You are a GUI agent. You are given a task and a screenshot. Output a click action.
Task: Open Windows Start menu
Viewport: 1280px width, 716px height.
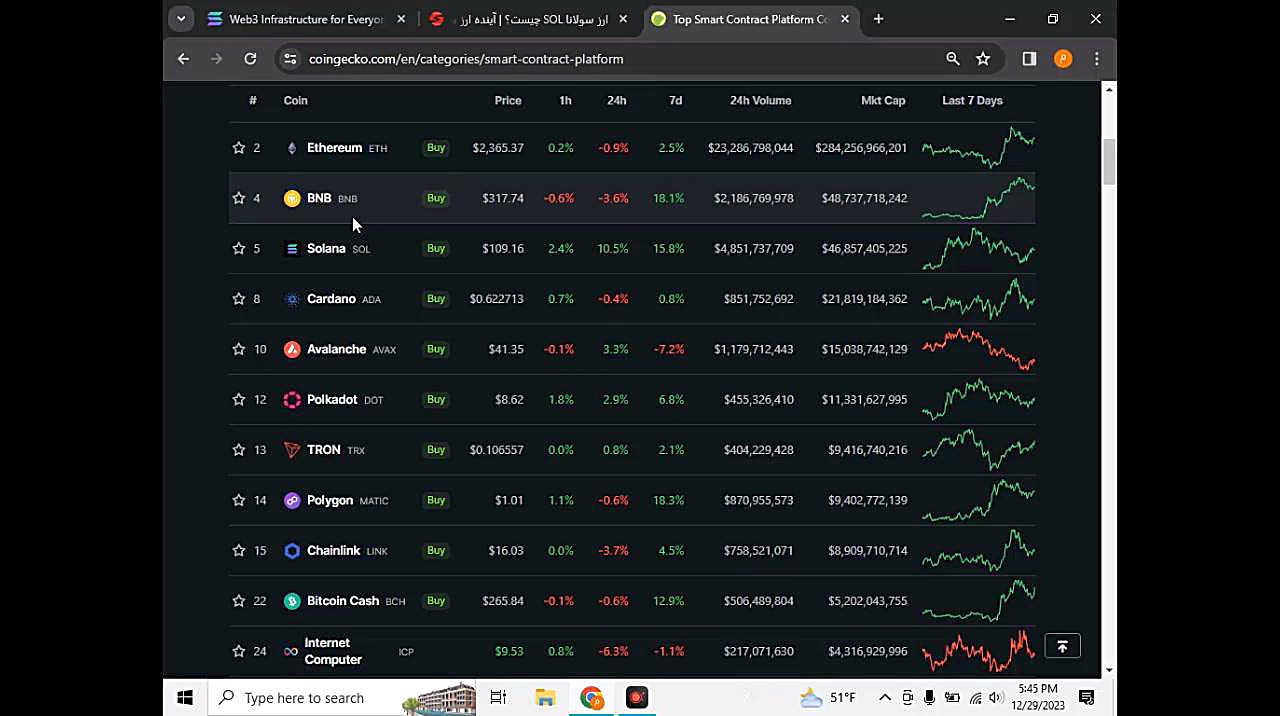pyautogui.click(x=185, y=698)
